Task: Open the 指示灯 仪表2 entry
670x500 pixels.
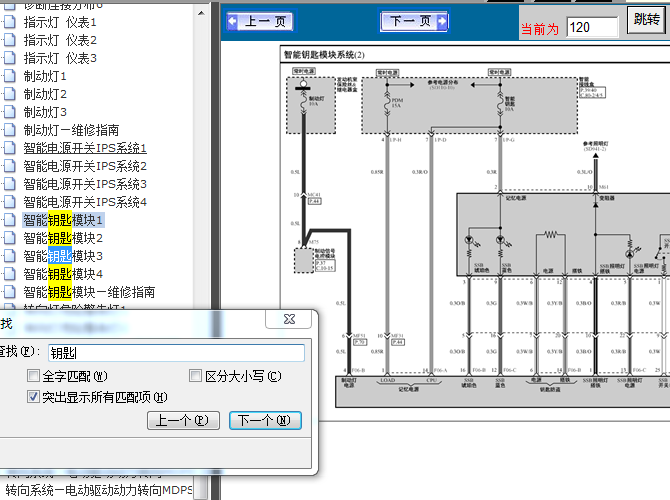Action: tap(60, 40)
